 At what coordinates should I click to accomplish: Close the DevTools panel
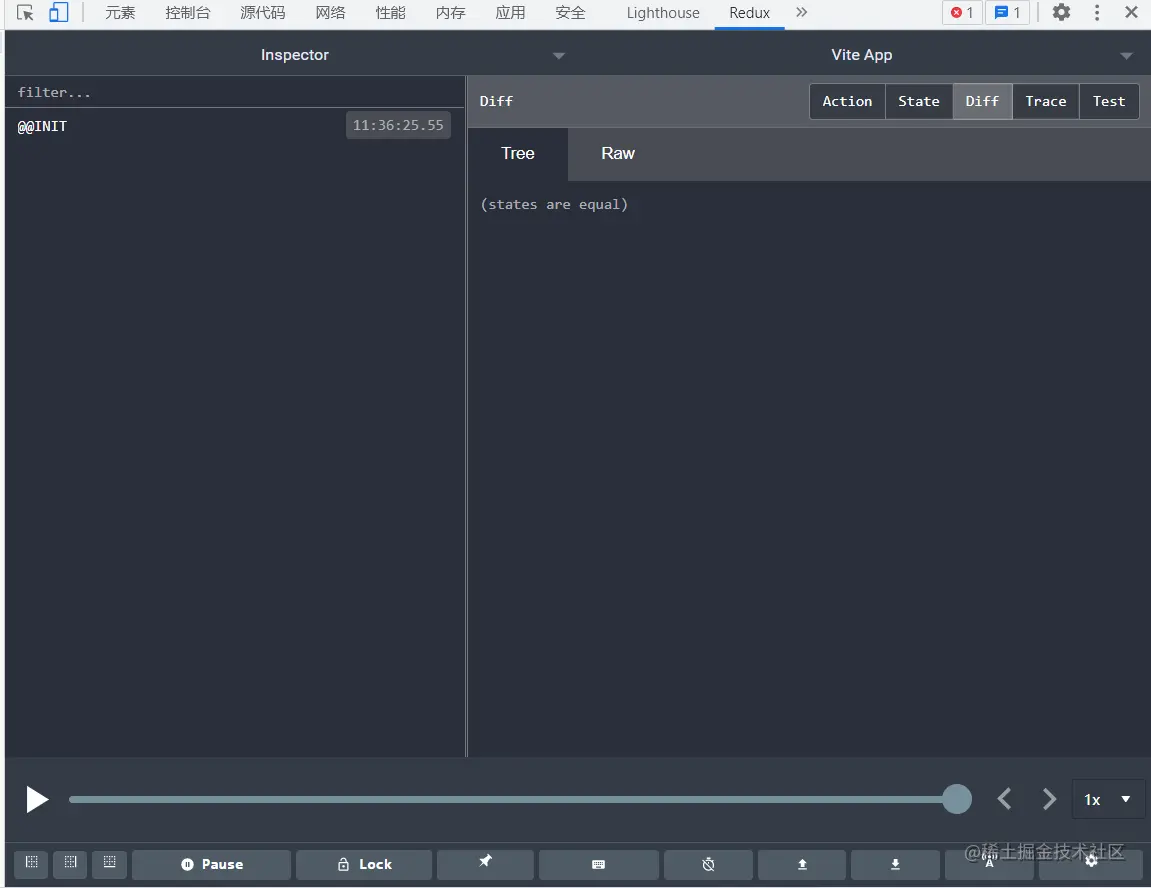coord(1131,12)
